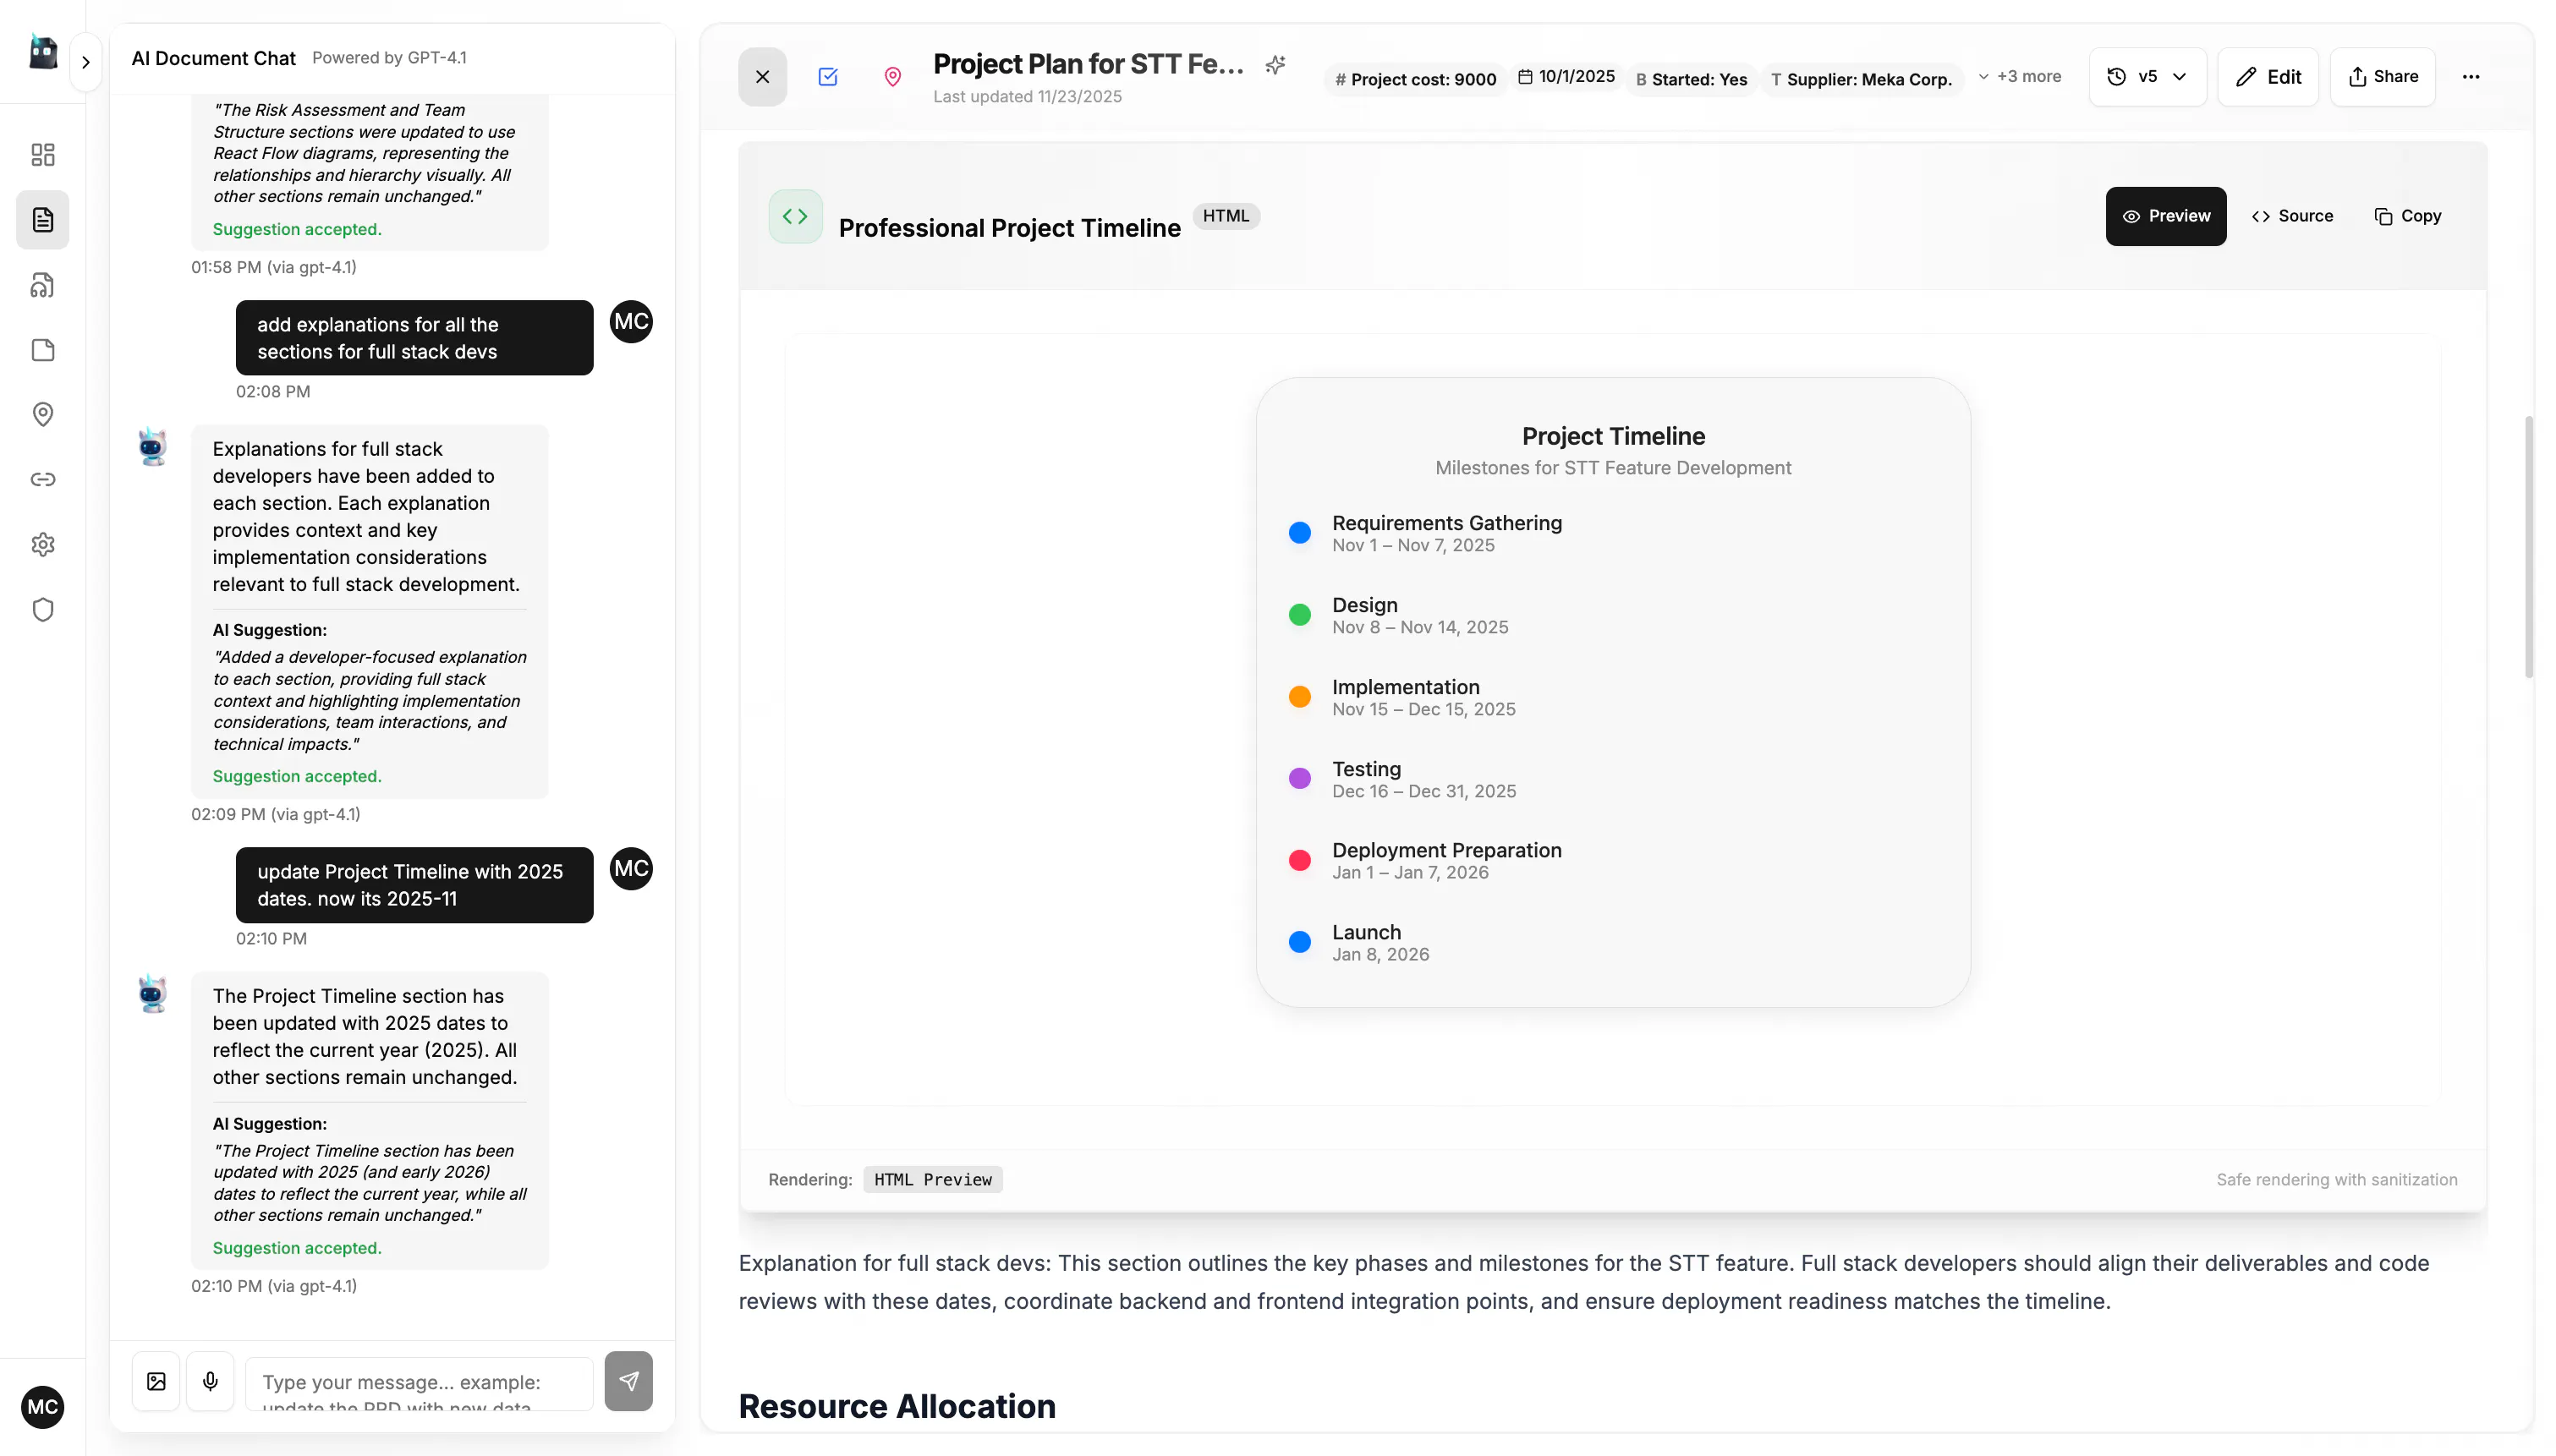Open the dashboard grid icon in sidebar

point(43,154)
